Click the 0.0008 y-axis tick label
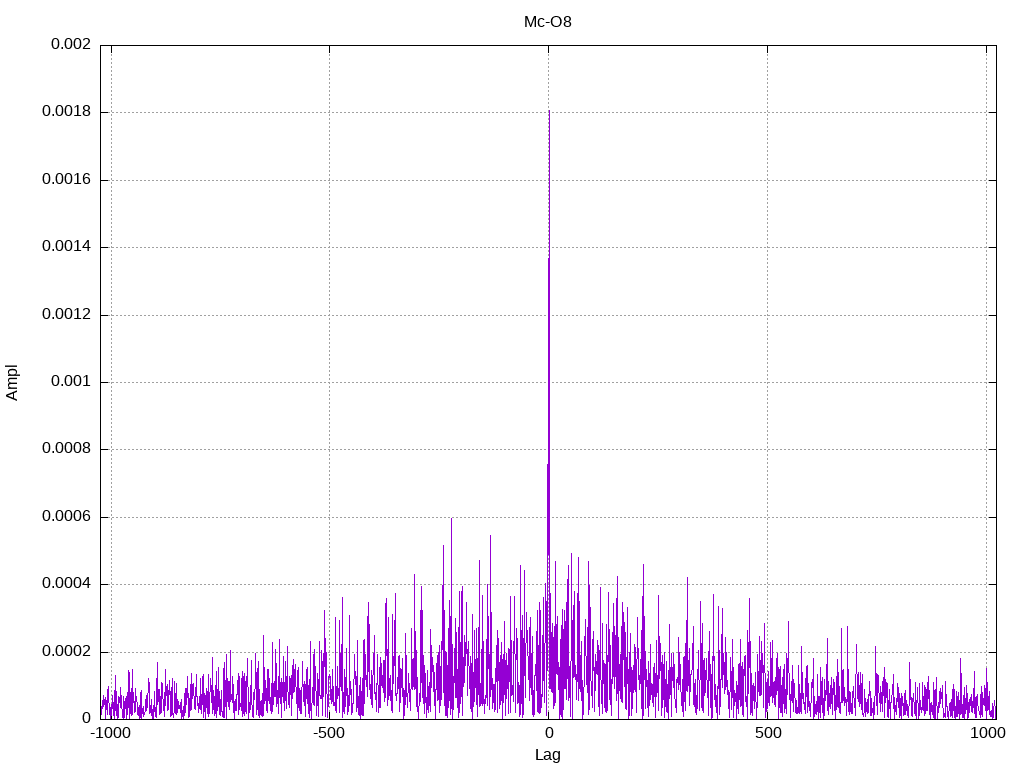 pos(66,449)
